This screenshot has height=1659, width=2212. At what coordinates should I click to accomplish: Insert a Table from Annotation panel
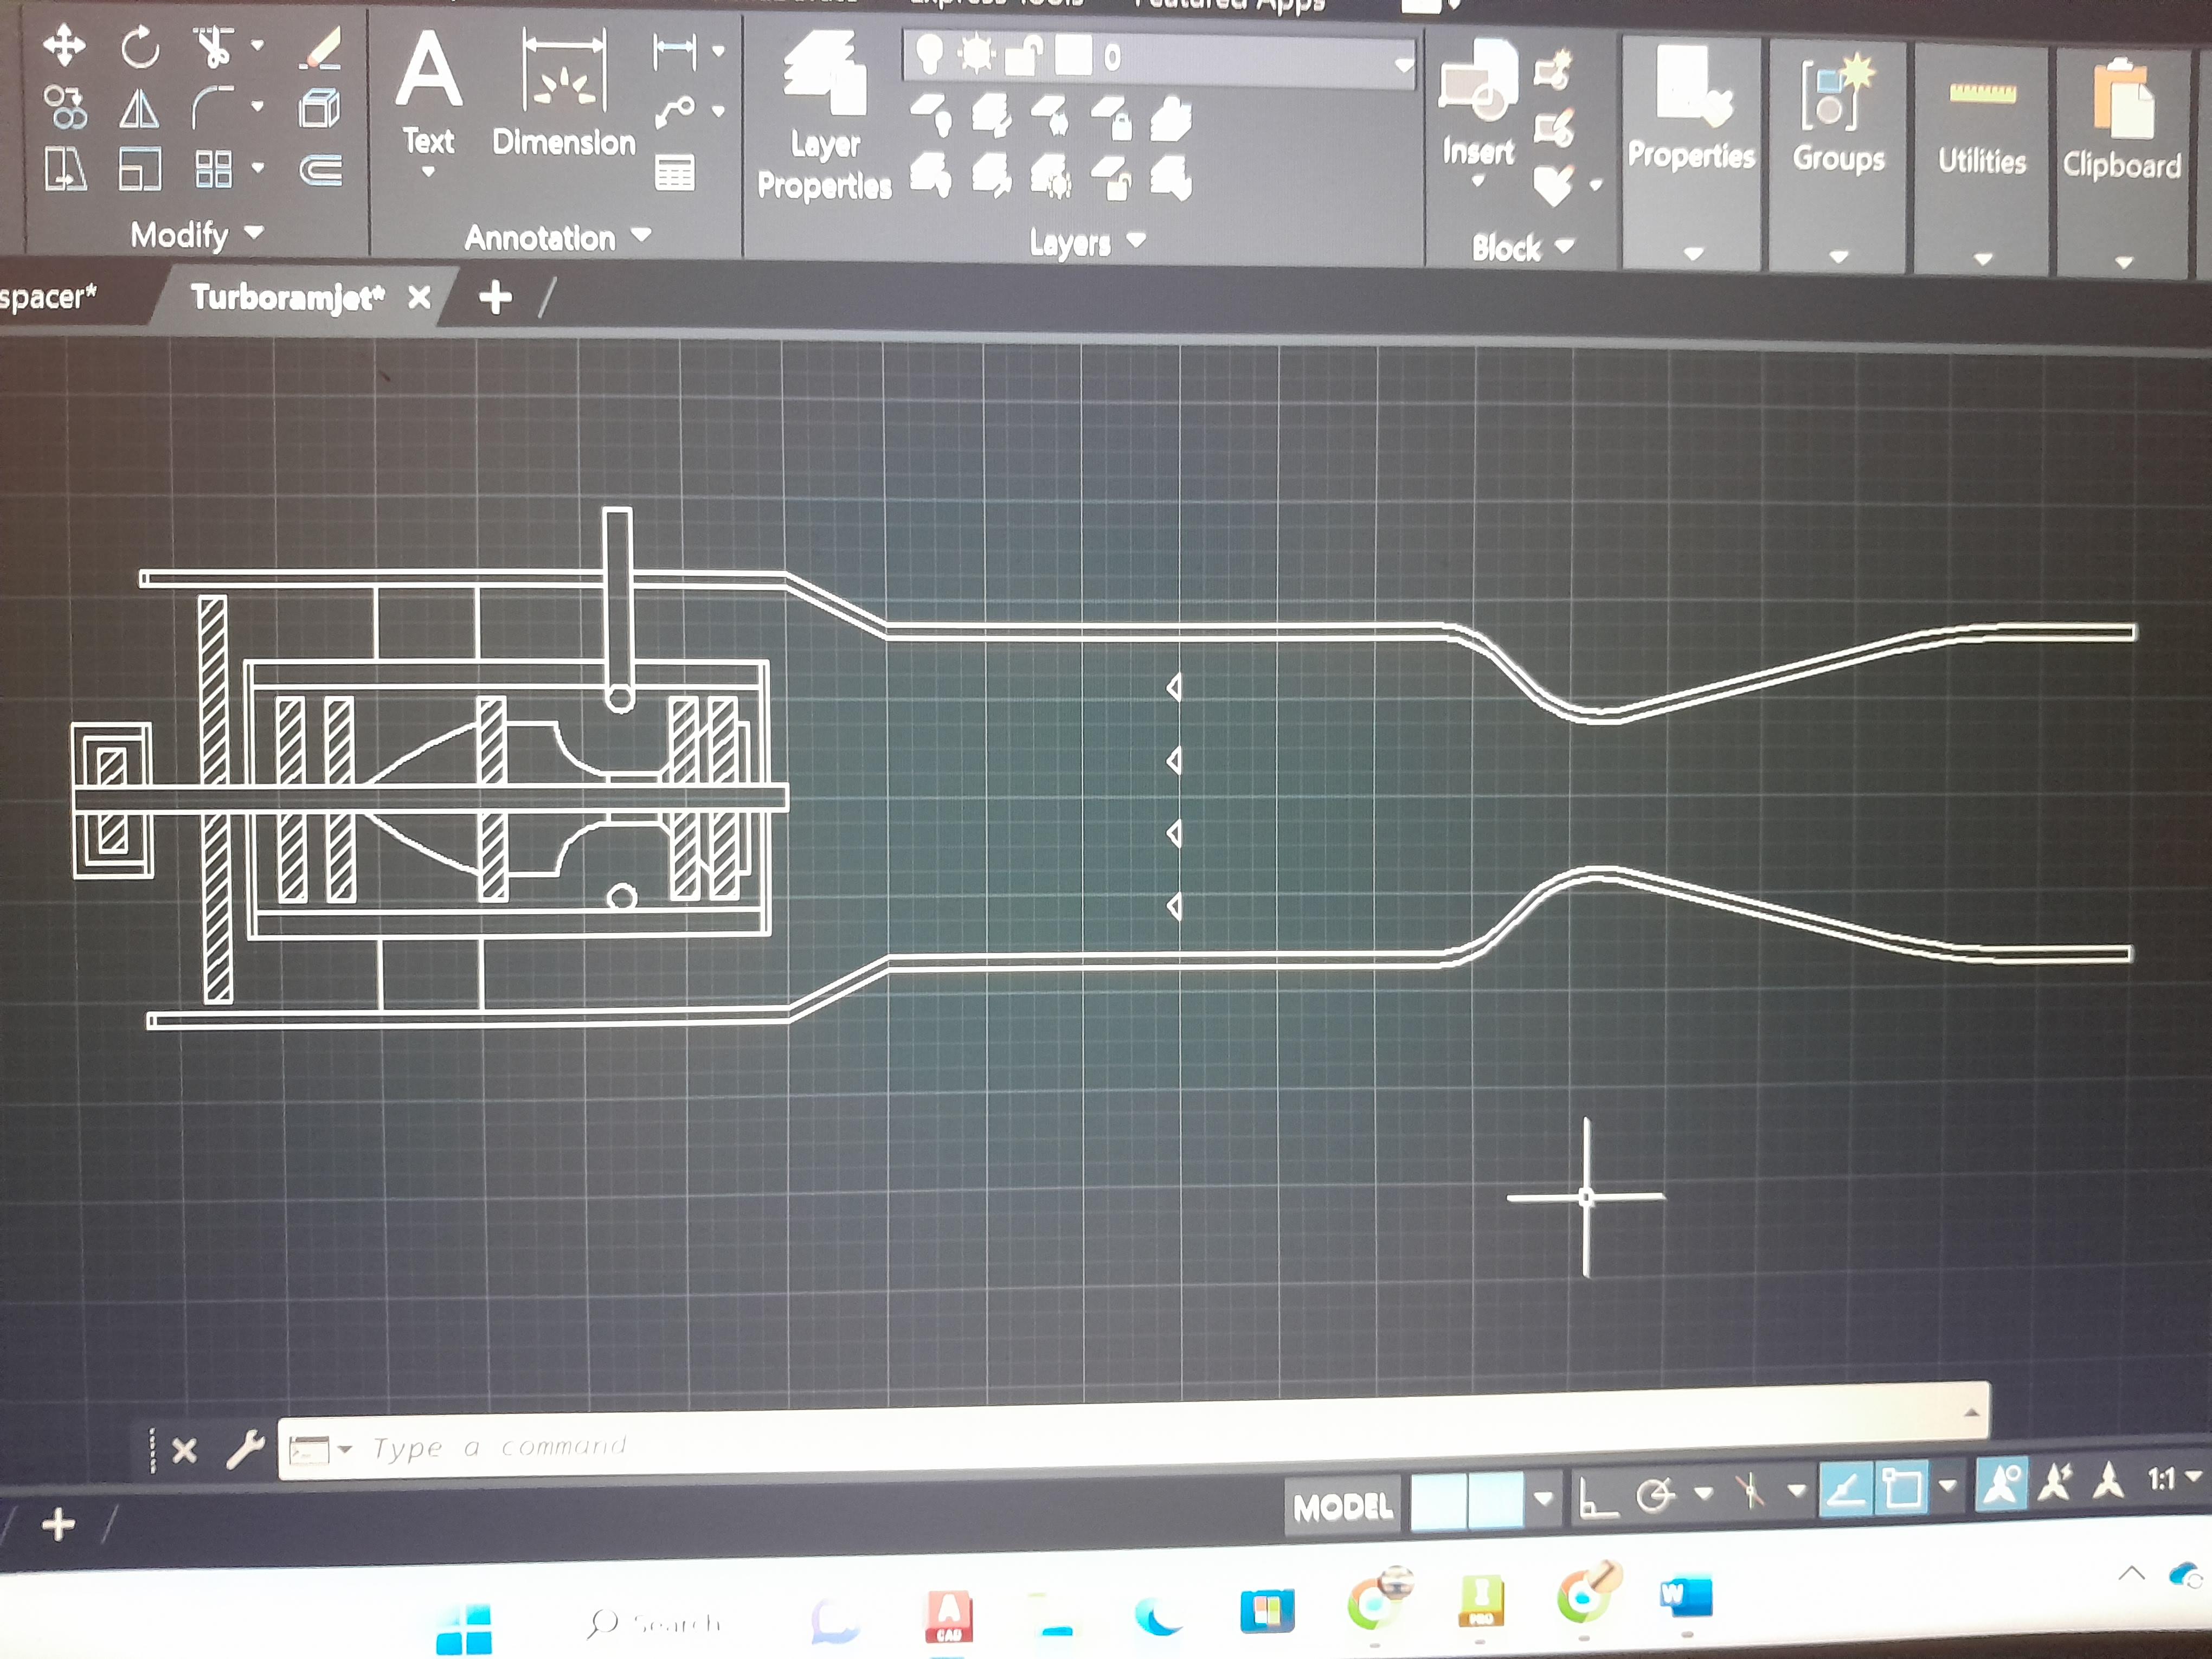point(674,172)
